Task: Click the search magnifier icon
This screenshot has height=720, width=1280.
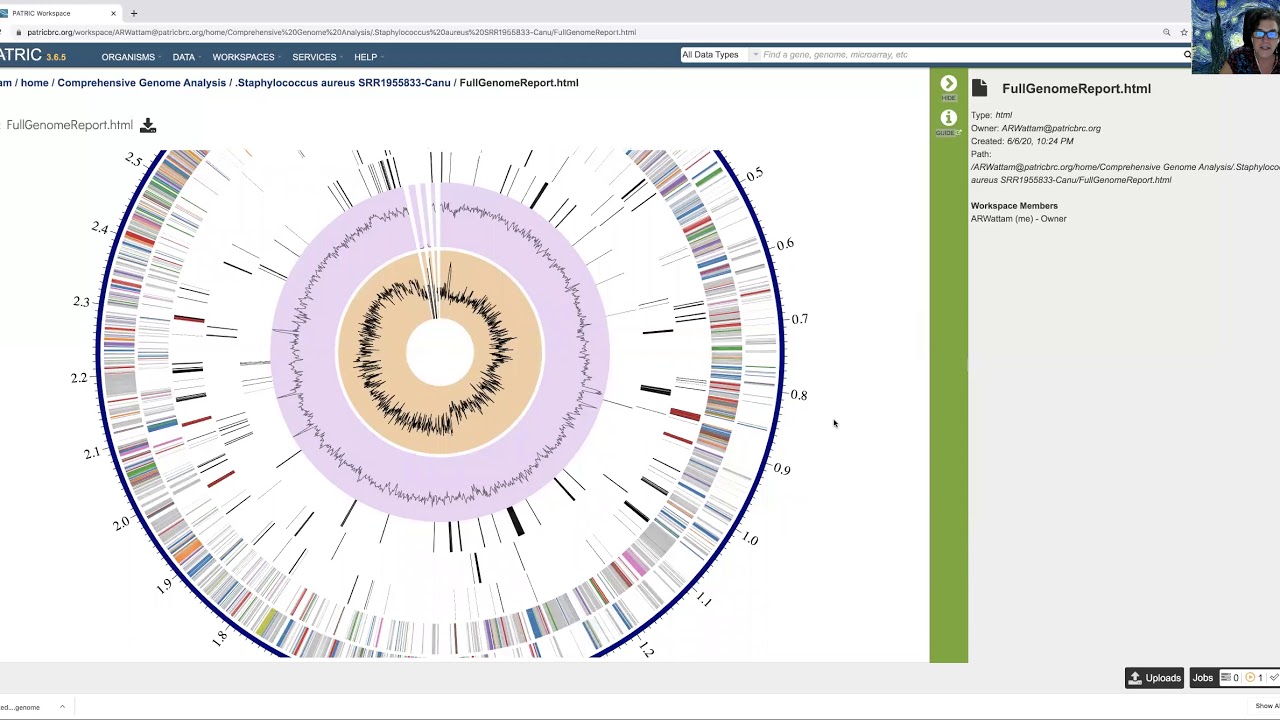Action: [1187, 55]
